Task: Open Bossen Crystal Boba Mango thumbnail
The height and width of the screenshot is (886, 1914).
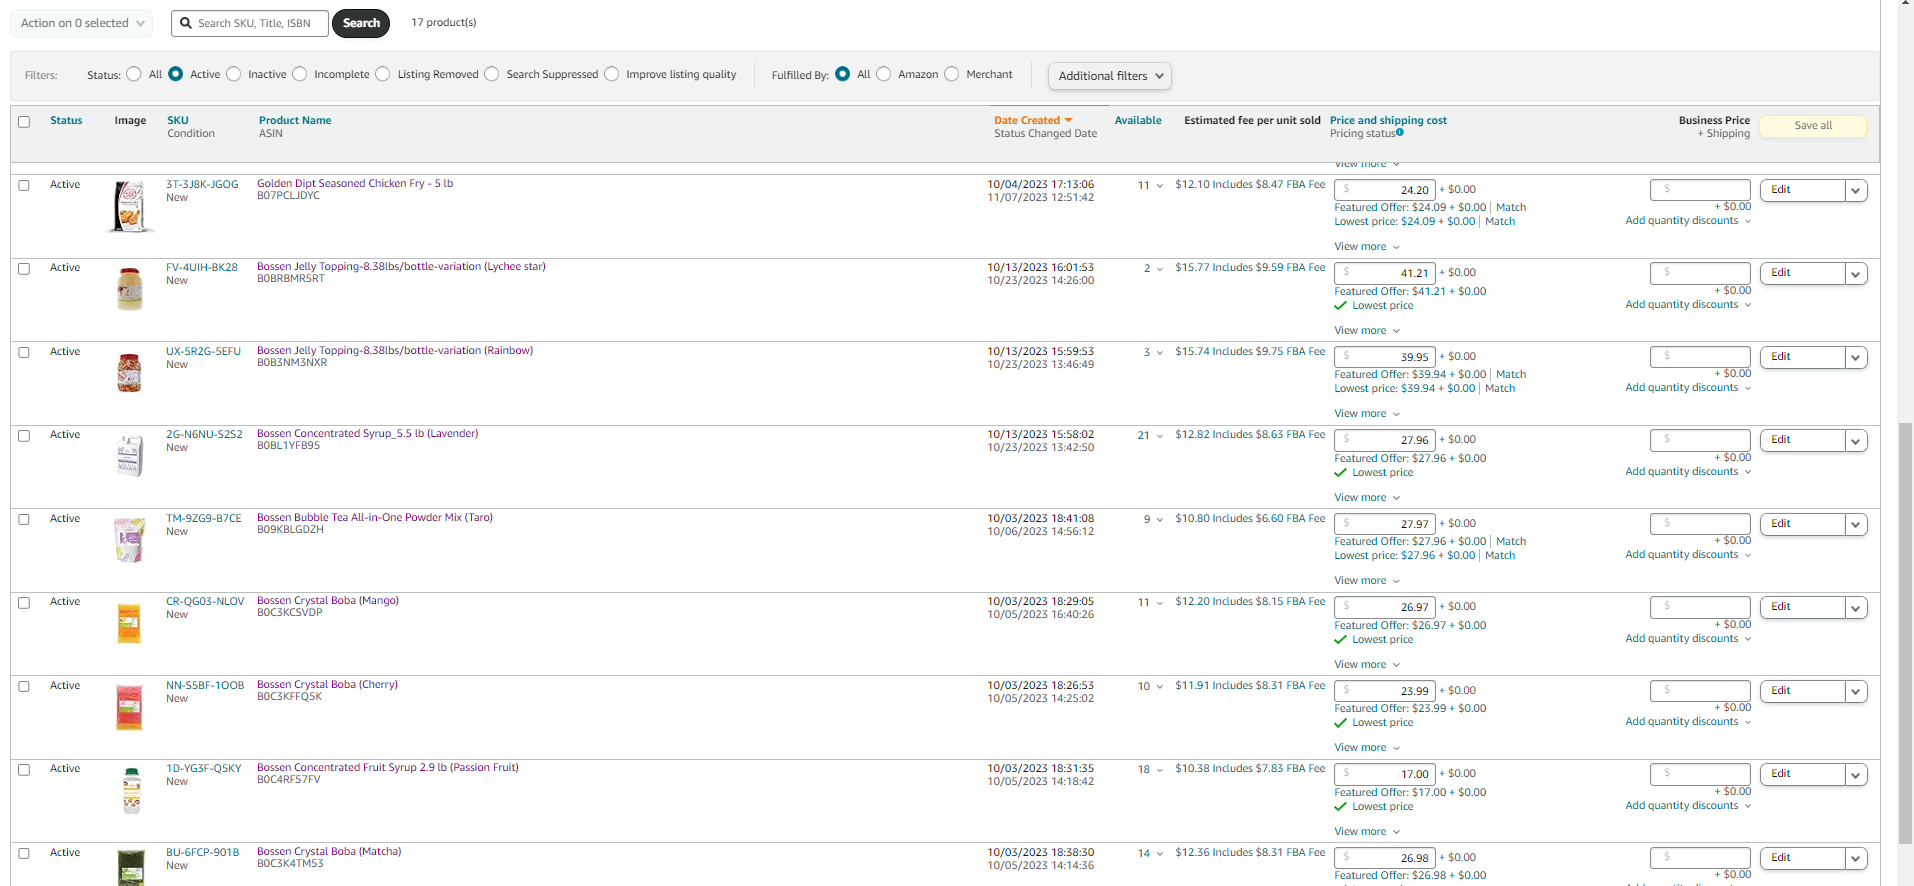Action: [130, 623]
